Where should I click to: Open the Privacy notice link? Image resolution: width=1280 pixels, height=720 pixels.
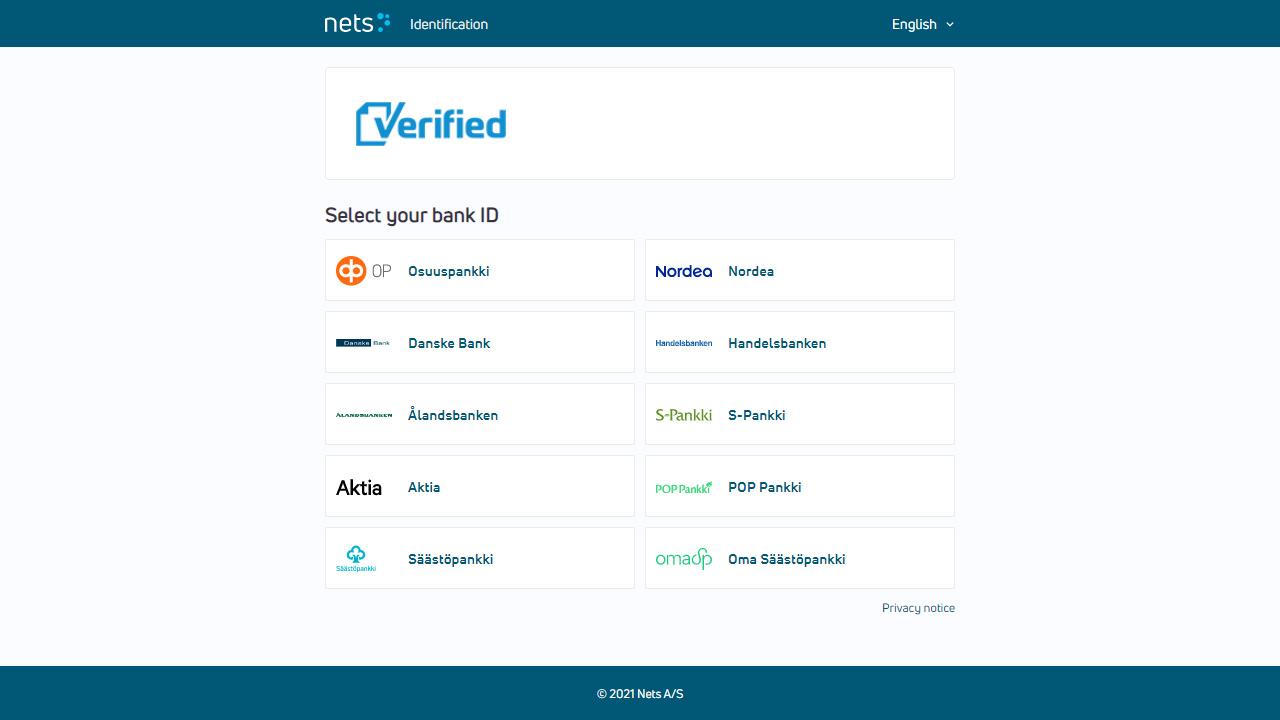918,608
